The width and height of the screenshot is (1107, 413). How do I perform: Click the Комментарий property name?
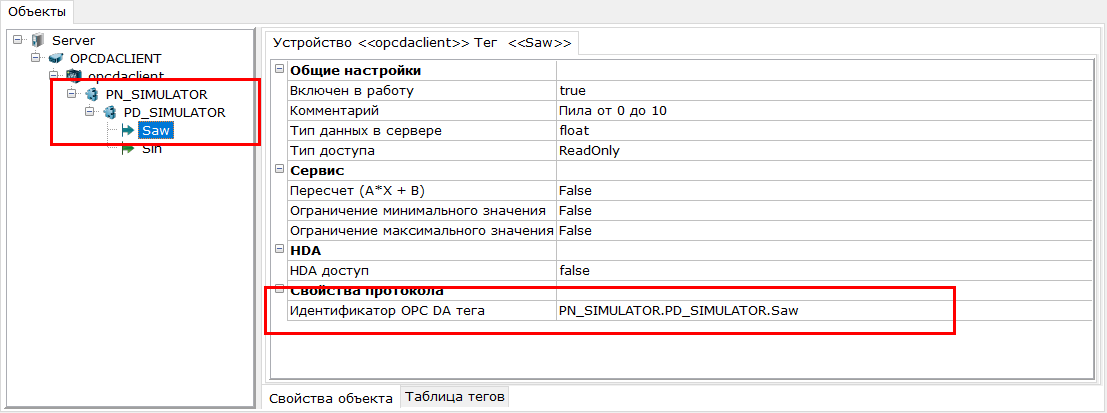click(x=335, y=111)
